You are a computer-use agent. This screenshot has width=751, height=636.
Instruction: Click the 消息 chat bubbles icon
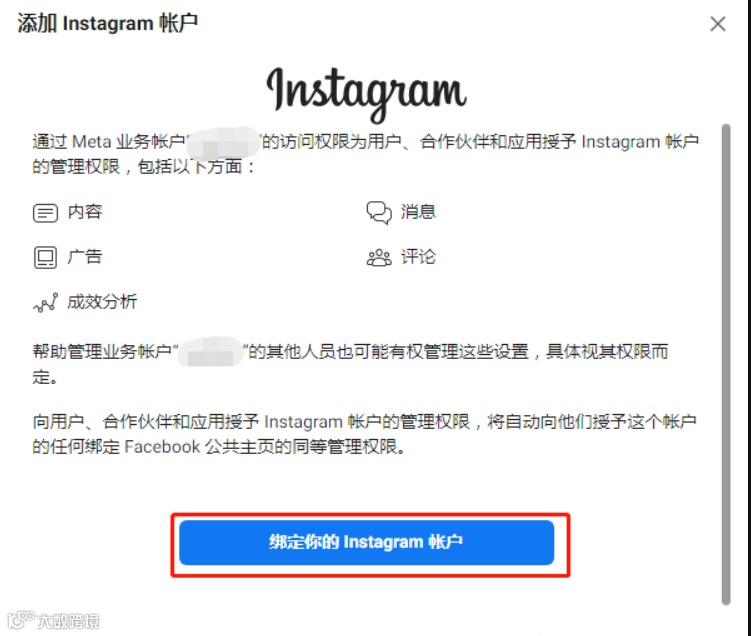(x=379, y=213)
